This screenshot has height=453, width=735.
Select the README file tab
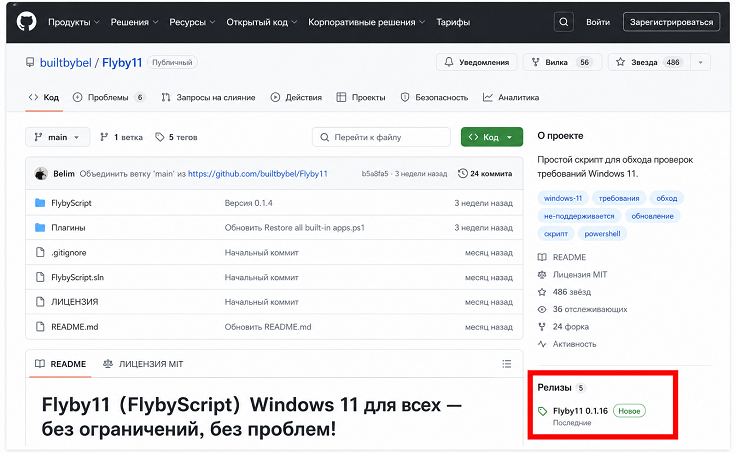coord(60,364)
